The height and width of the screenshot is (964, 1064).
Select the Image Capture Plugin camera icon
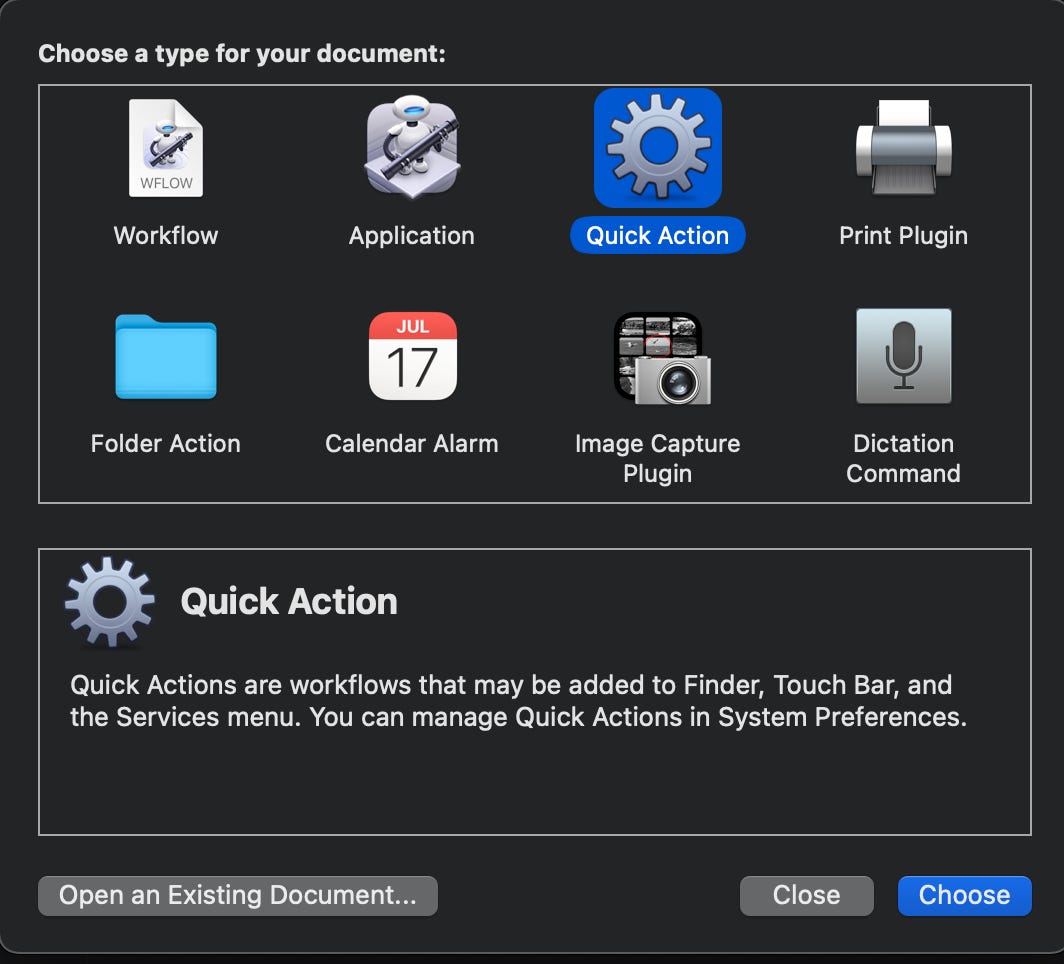coord(662,358)
